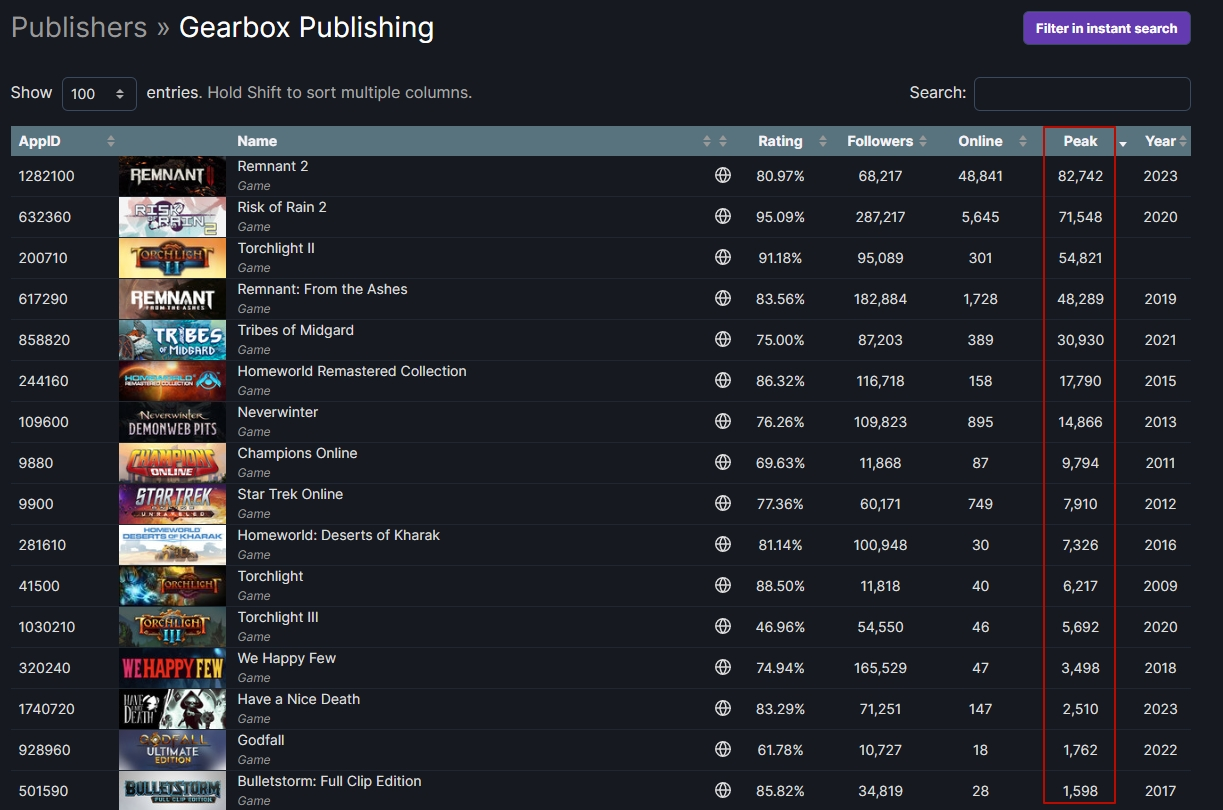Click the globe icon in Torchlight II row

point(723,258)
